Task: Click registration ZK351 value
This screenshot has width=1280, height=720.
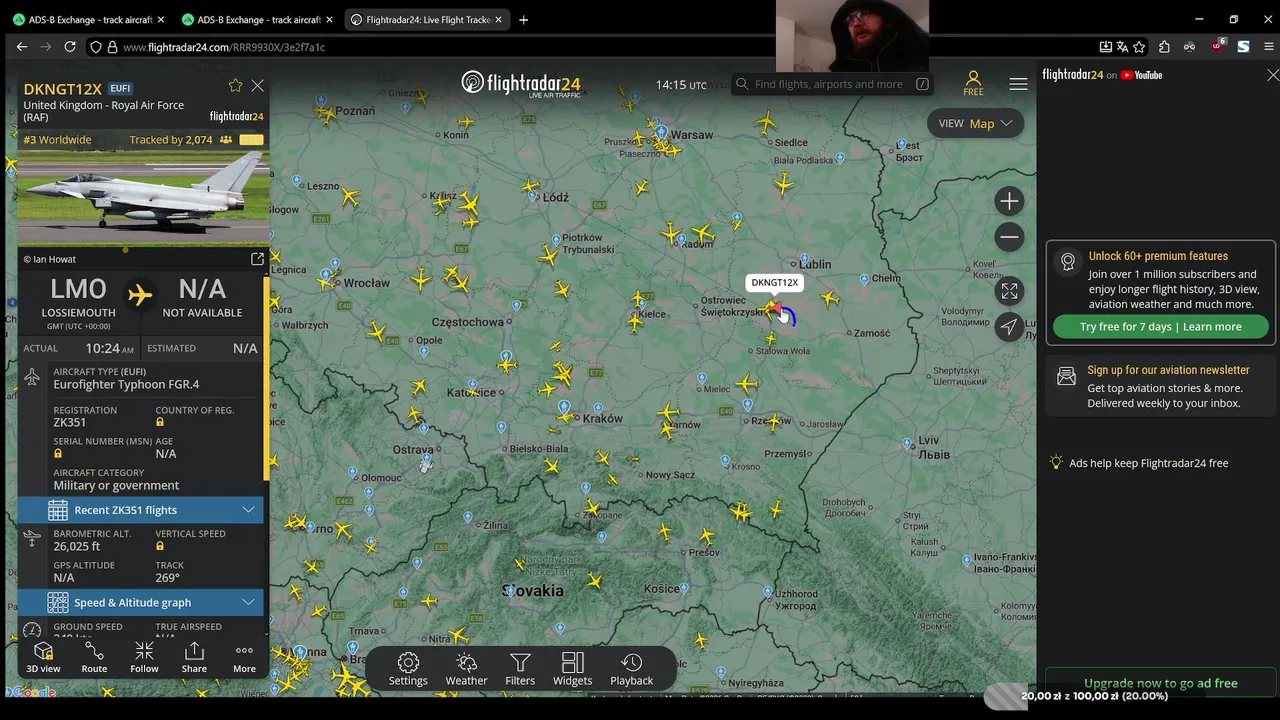Action: pyautogui.click(x=69, y=422)
